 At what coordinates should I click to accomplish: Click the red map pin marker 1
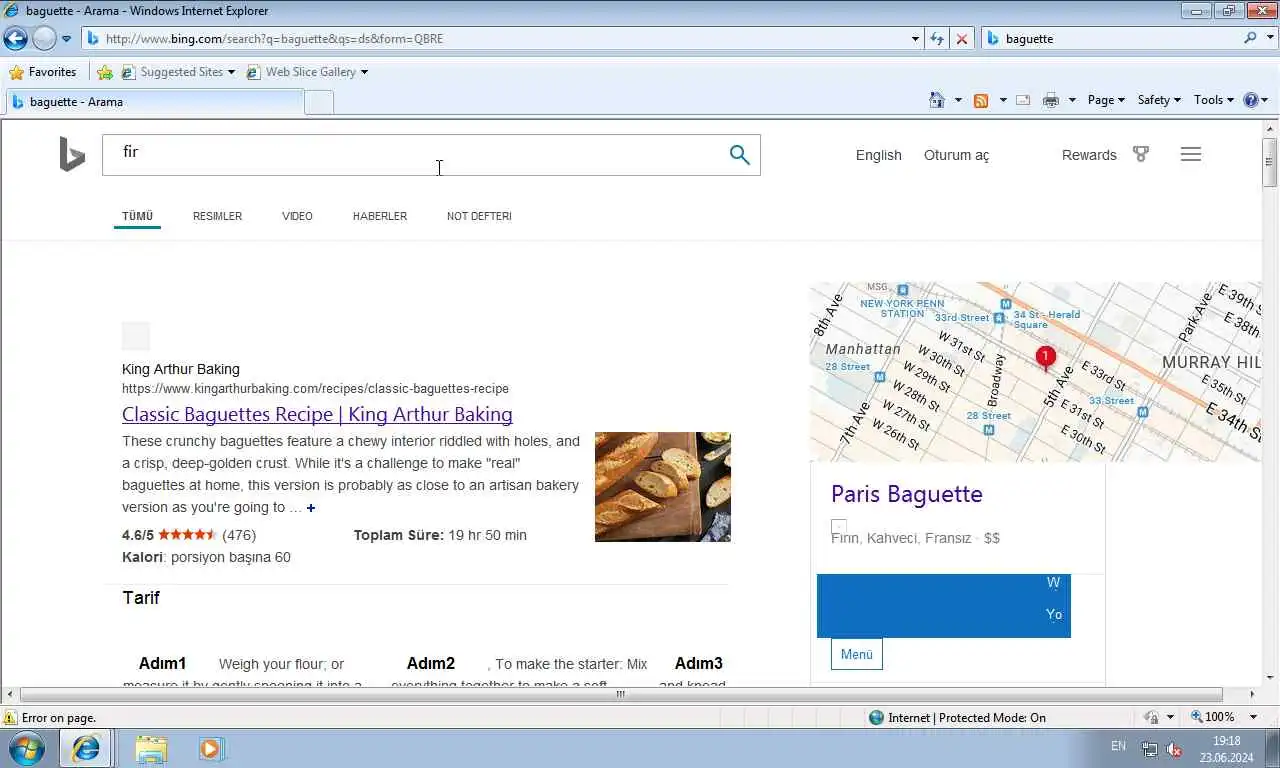tap(1045, 358)
